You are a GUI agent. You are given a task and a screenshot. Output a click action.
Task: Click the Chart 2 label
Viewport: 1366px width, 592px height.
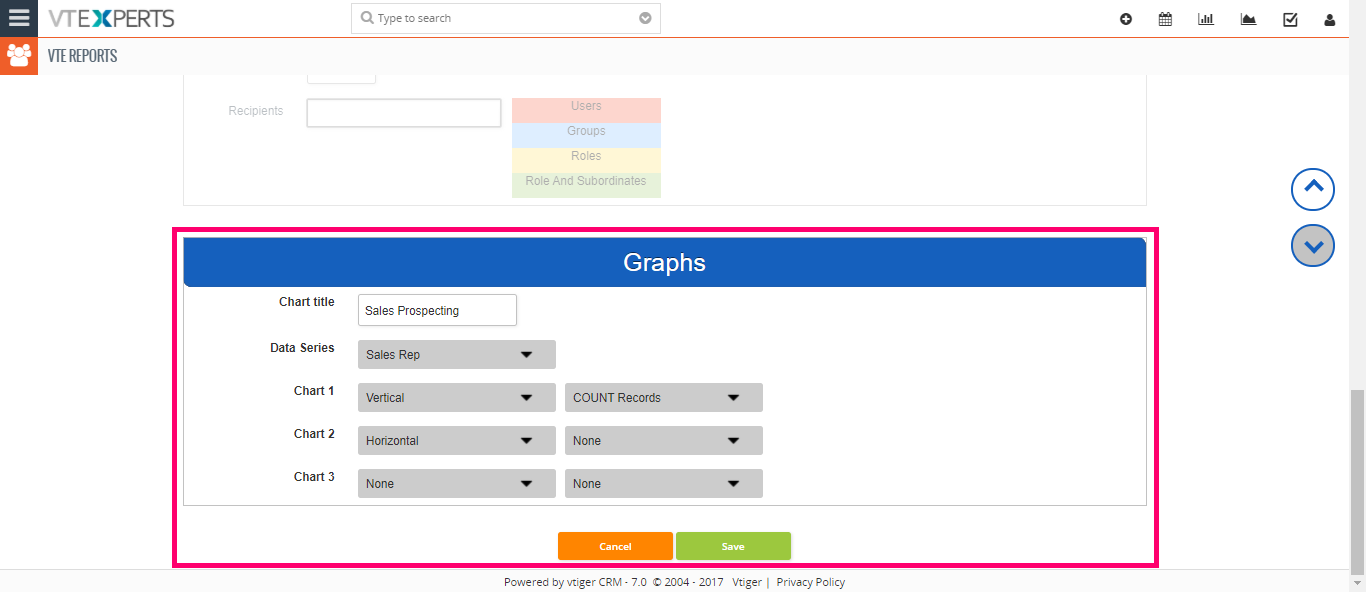pyautogui.click(x=315, y=434)
